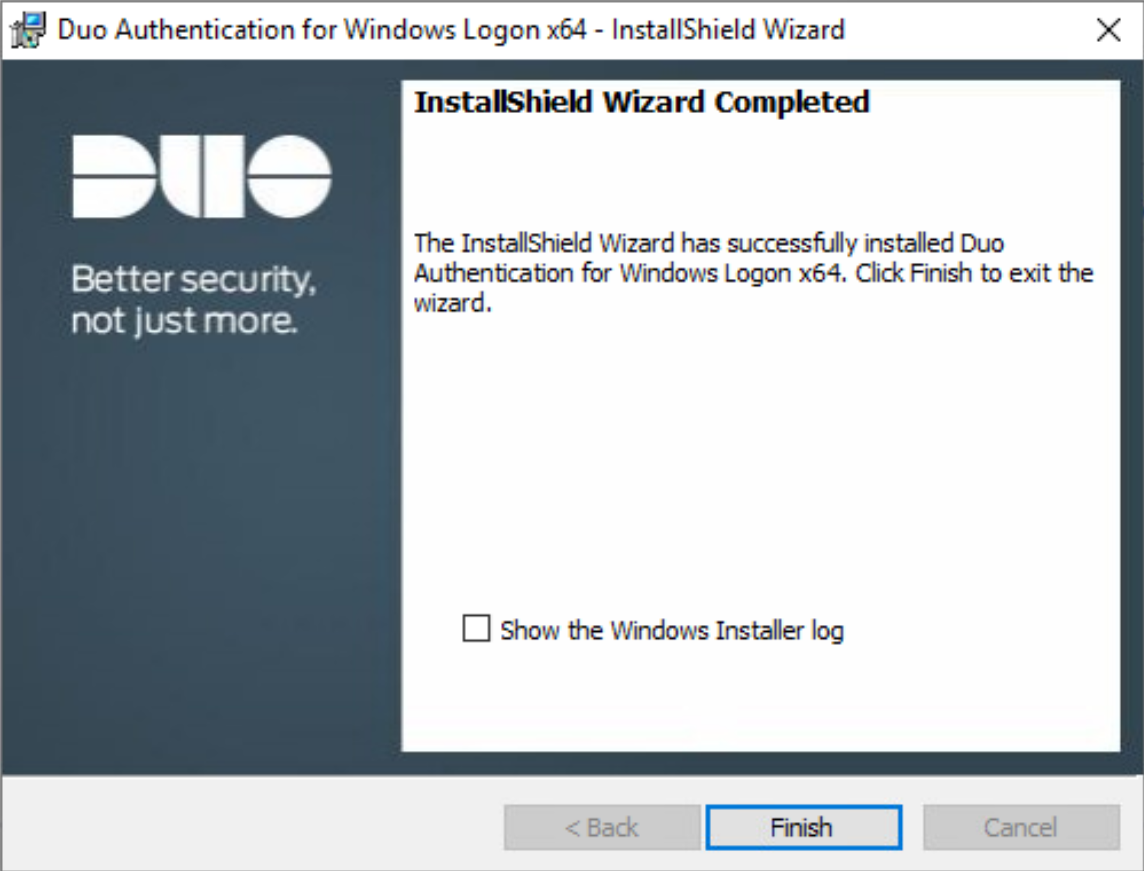Click the installer icon in the title bar
Image resolution: width=1144 pixels, height=871 pixels.
click(x=31, y=29)
